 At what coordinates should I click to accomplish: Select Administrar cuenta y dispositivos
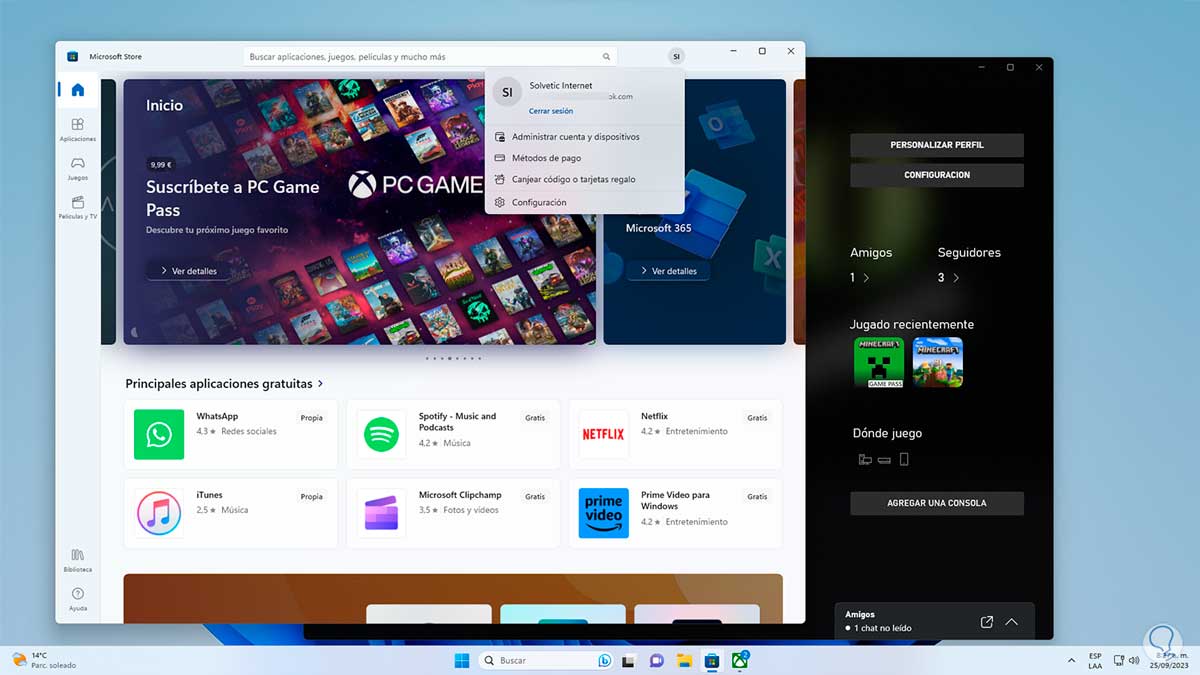(x=584, y=137)
